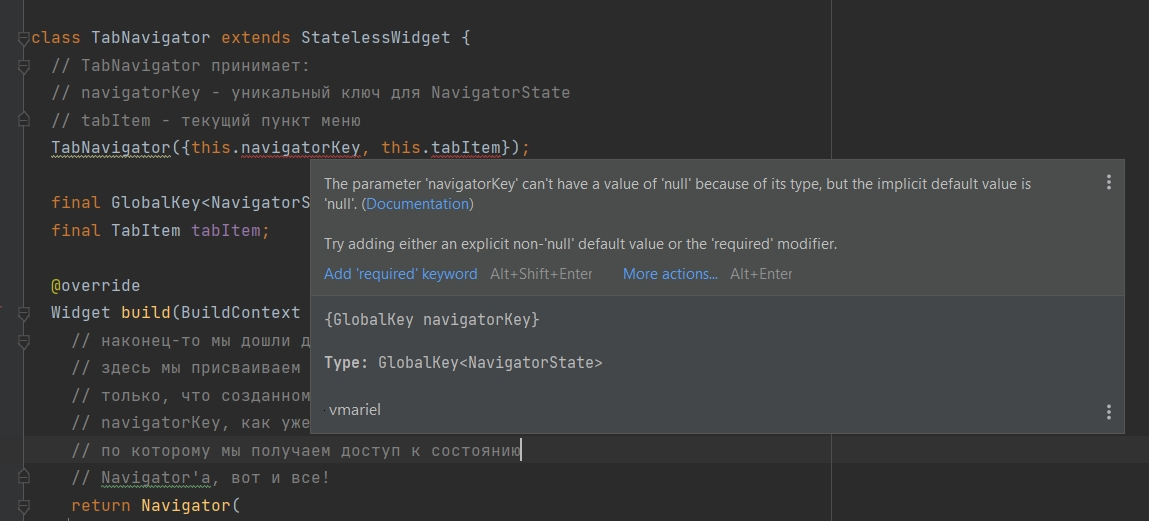Click the comment 'navigatorKey - уникальный ключ для NavigatorState'
This screenshot has width=1149, height=521.
pos(311,92)
